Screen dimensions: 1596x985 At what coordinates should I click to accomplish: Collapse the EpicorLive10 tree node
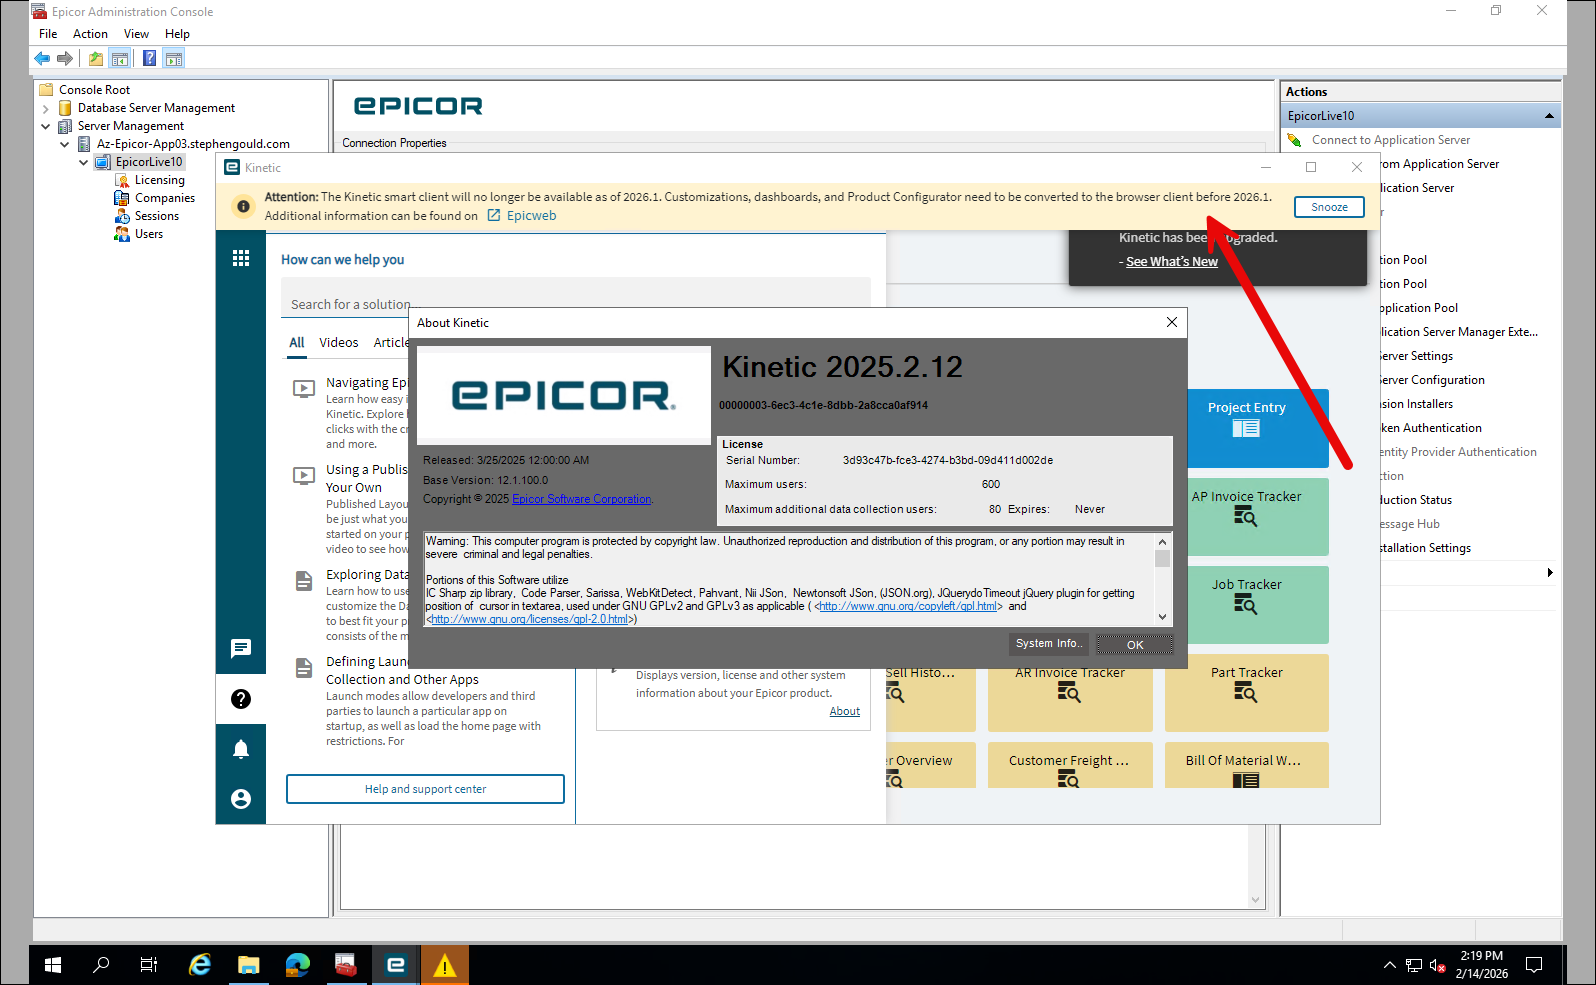[x=84, y=162]
